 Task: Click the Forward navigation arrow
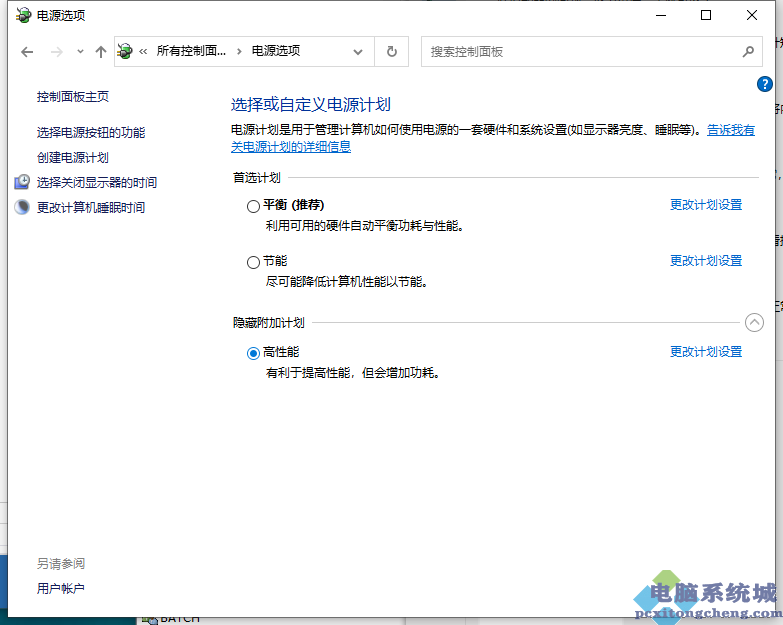pos(57,52)
